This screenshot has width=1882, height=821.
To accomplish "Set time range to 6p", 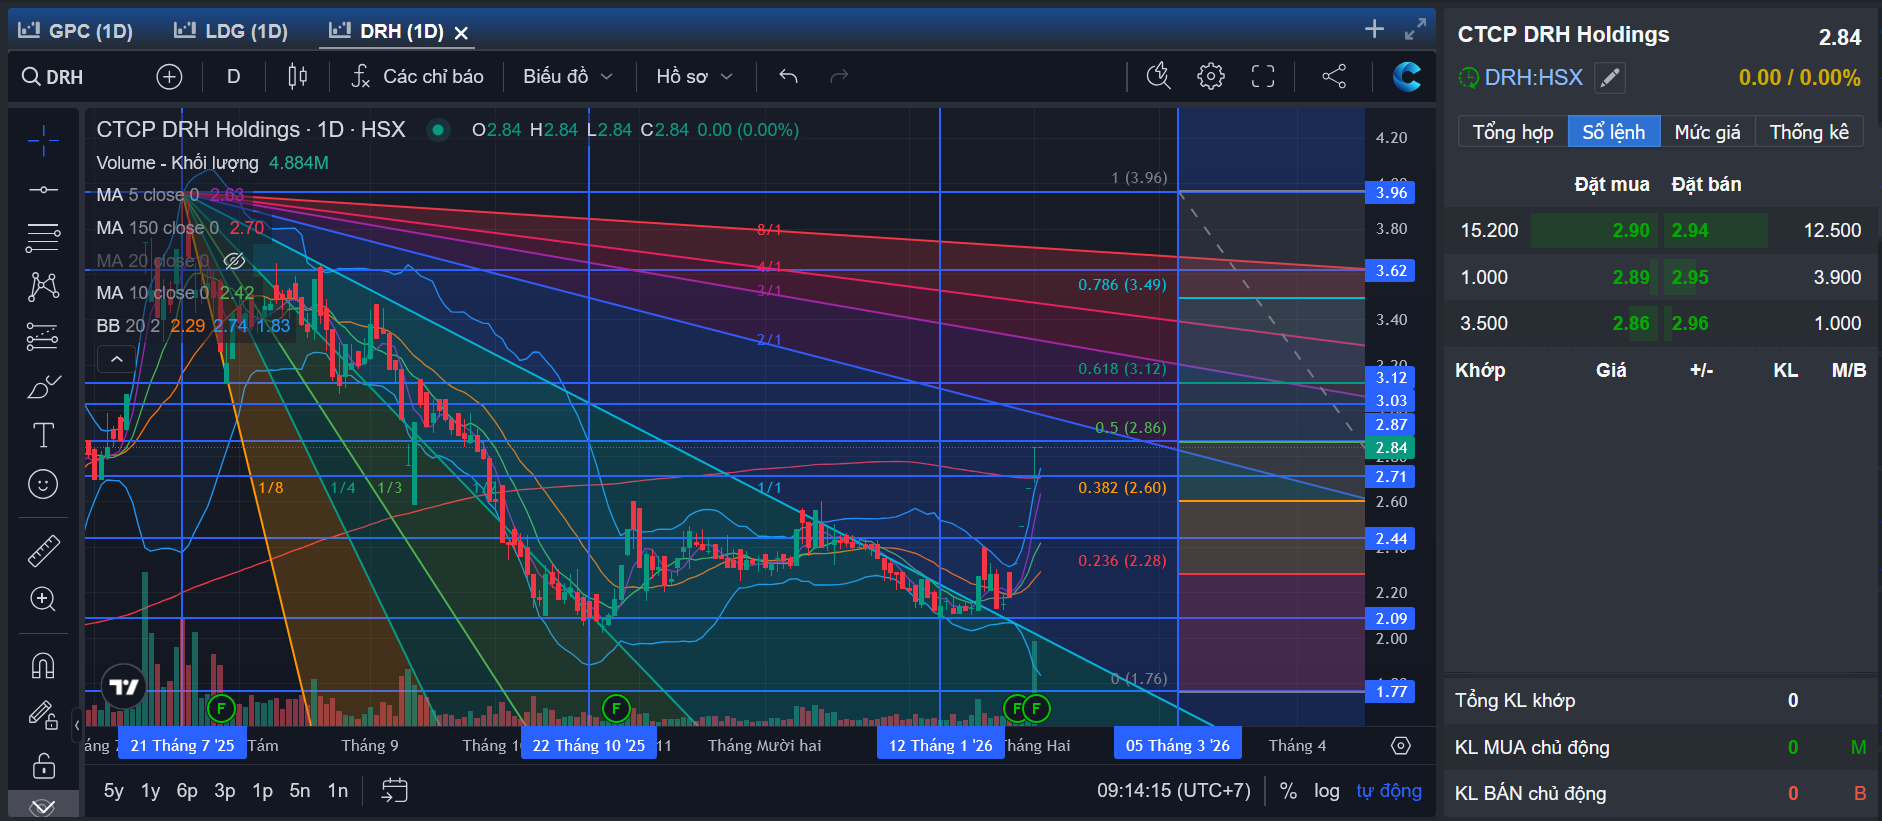I will (x=187, y=791).
